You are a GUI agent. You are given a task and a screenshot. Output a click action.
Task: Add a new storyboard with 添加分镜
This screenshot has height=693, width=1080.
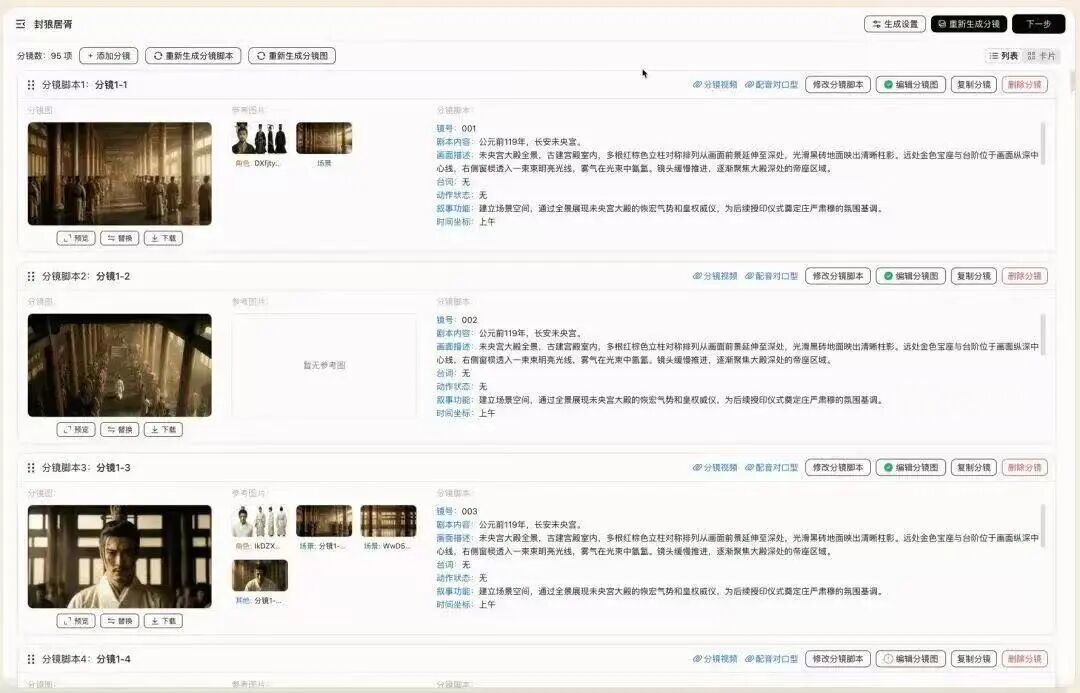pos(109,56)
